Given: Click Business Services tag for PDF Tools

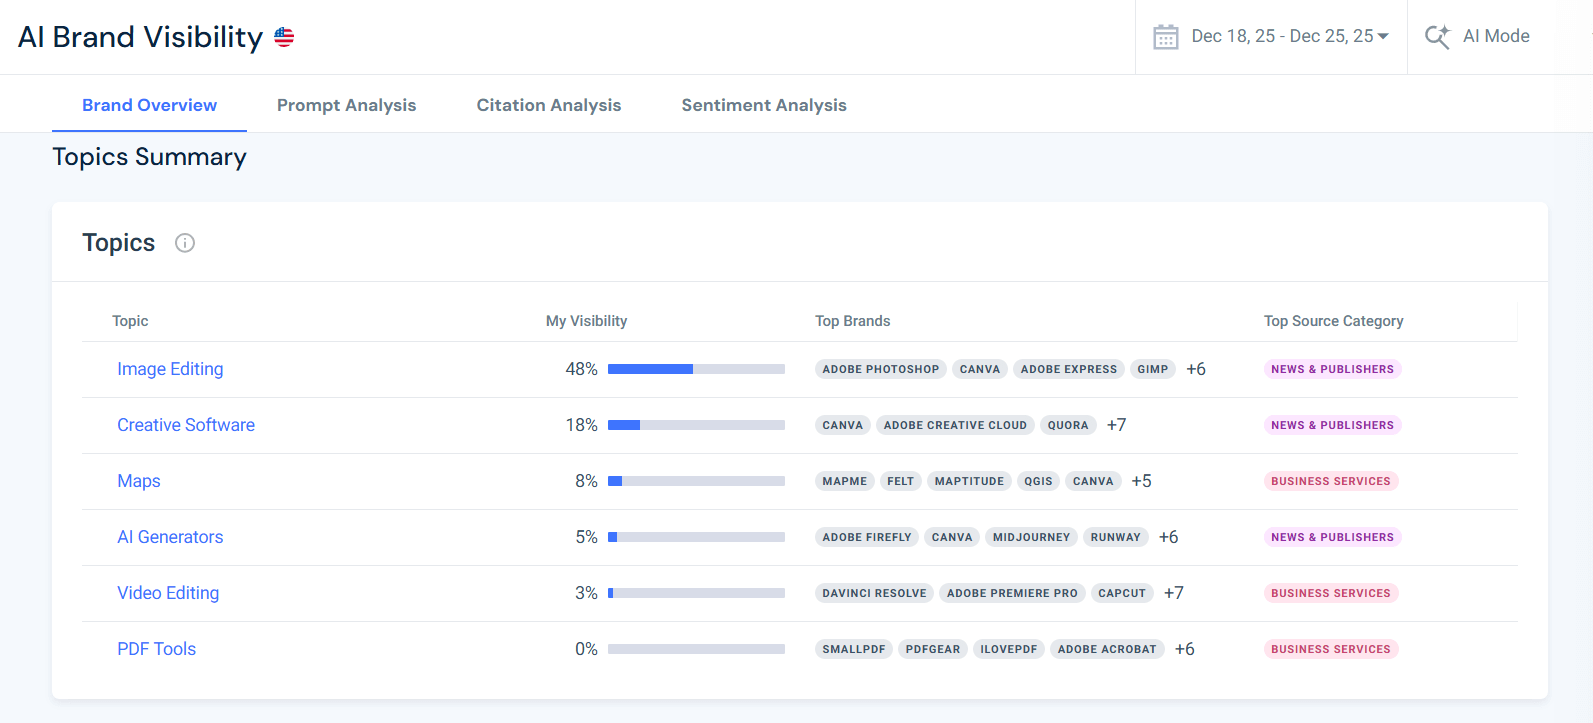Looking at the screenshot, I should pos(1331,649).
